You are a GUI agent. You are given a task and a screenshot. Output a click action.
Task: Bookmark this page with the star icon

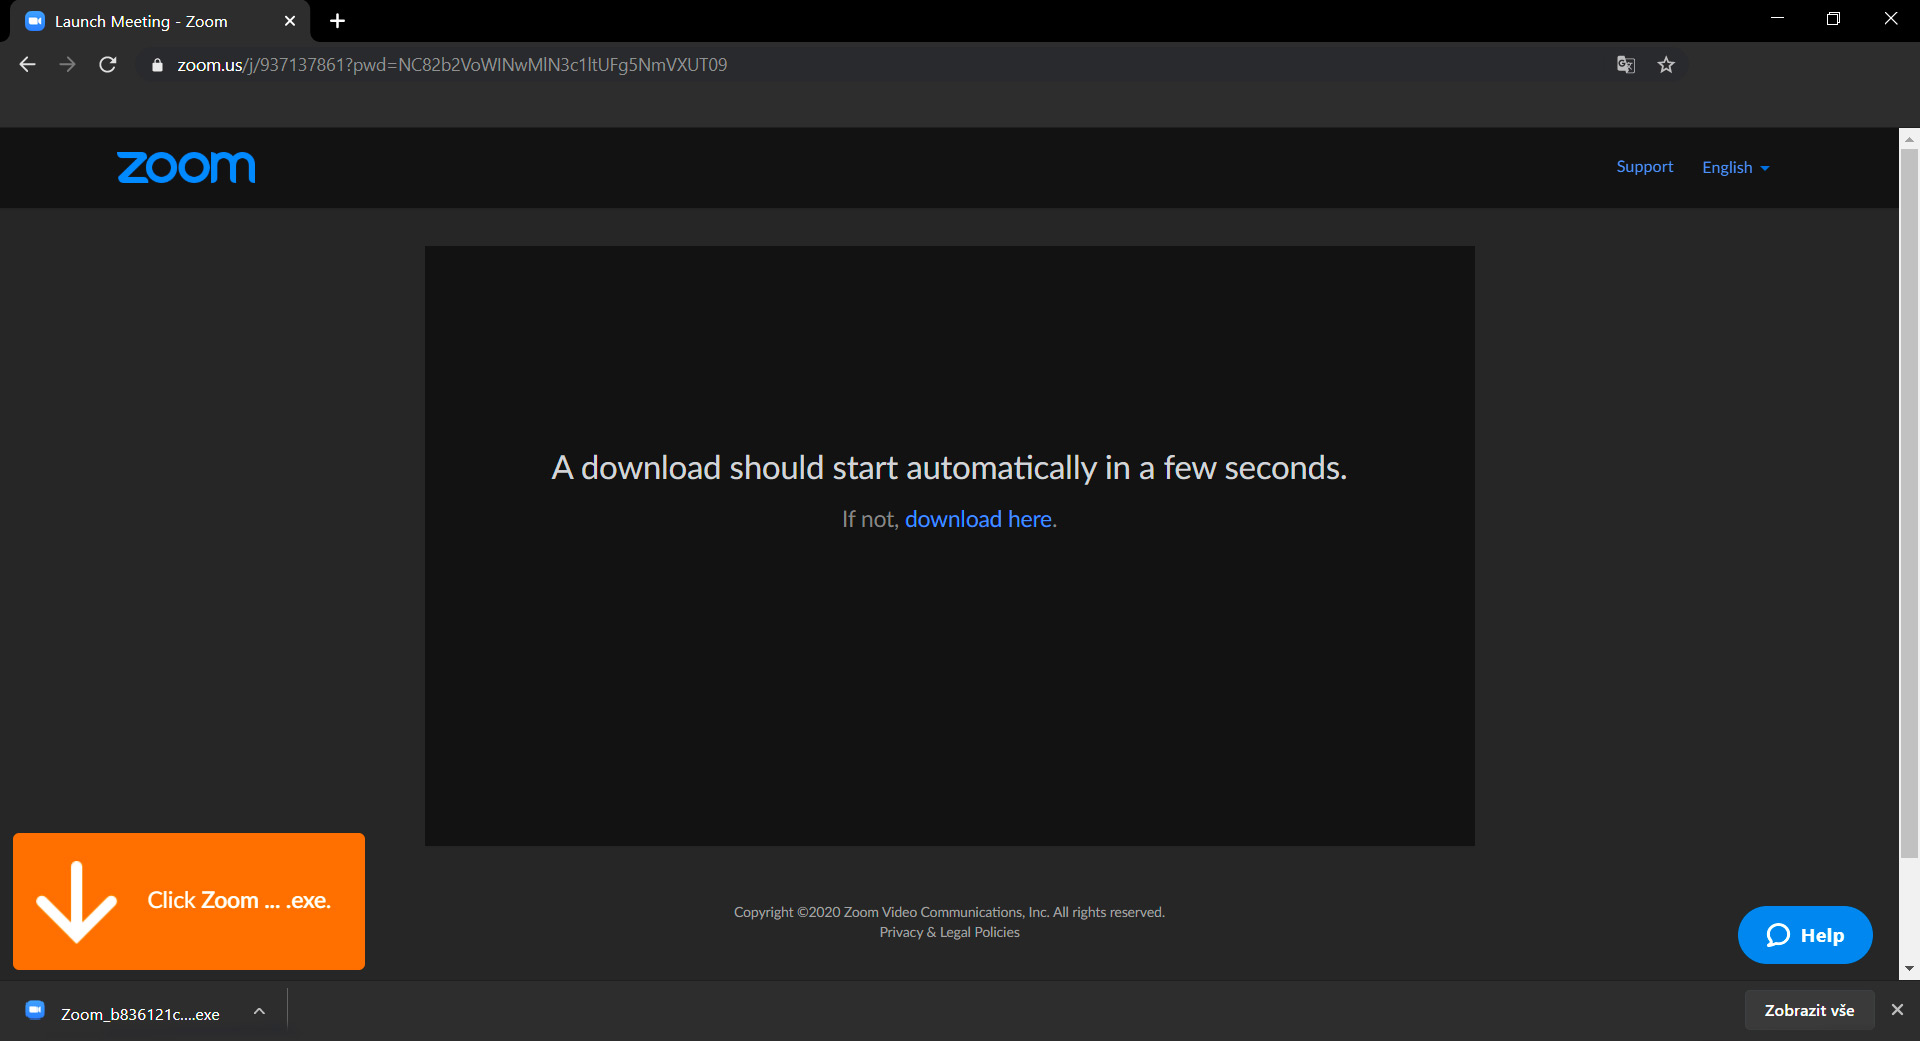(1666, 65)
